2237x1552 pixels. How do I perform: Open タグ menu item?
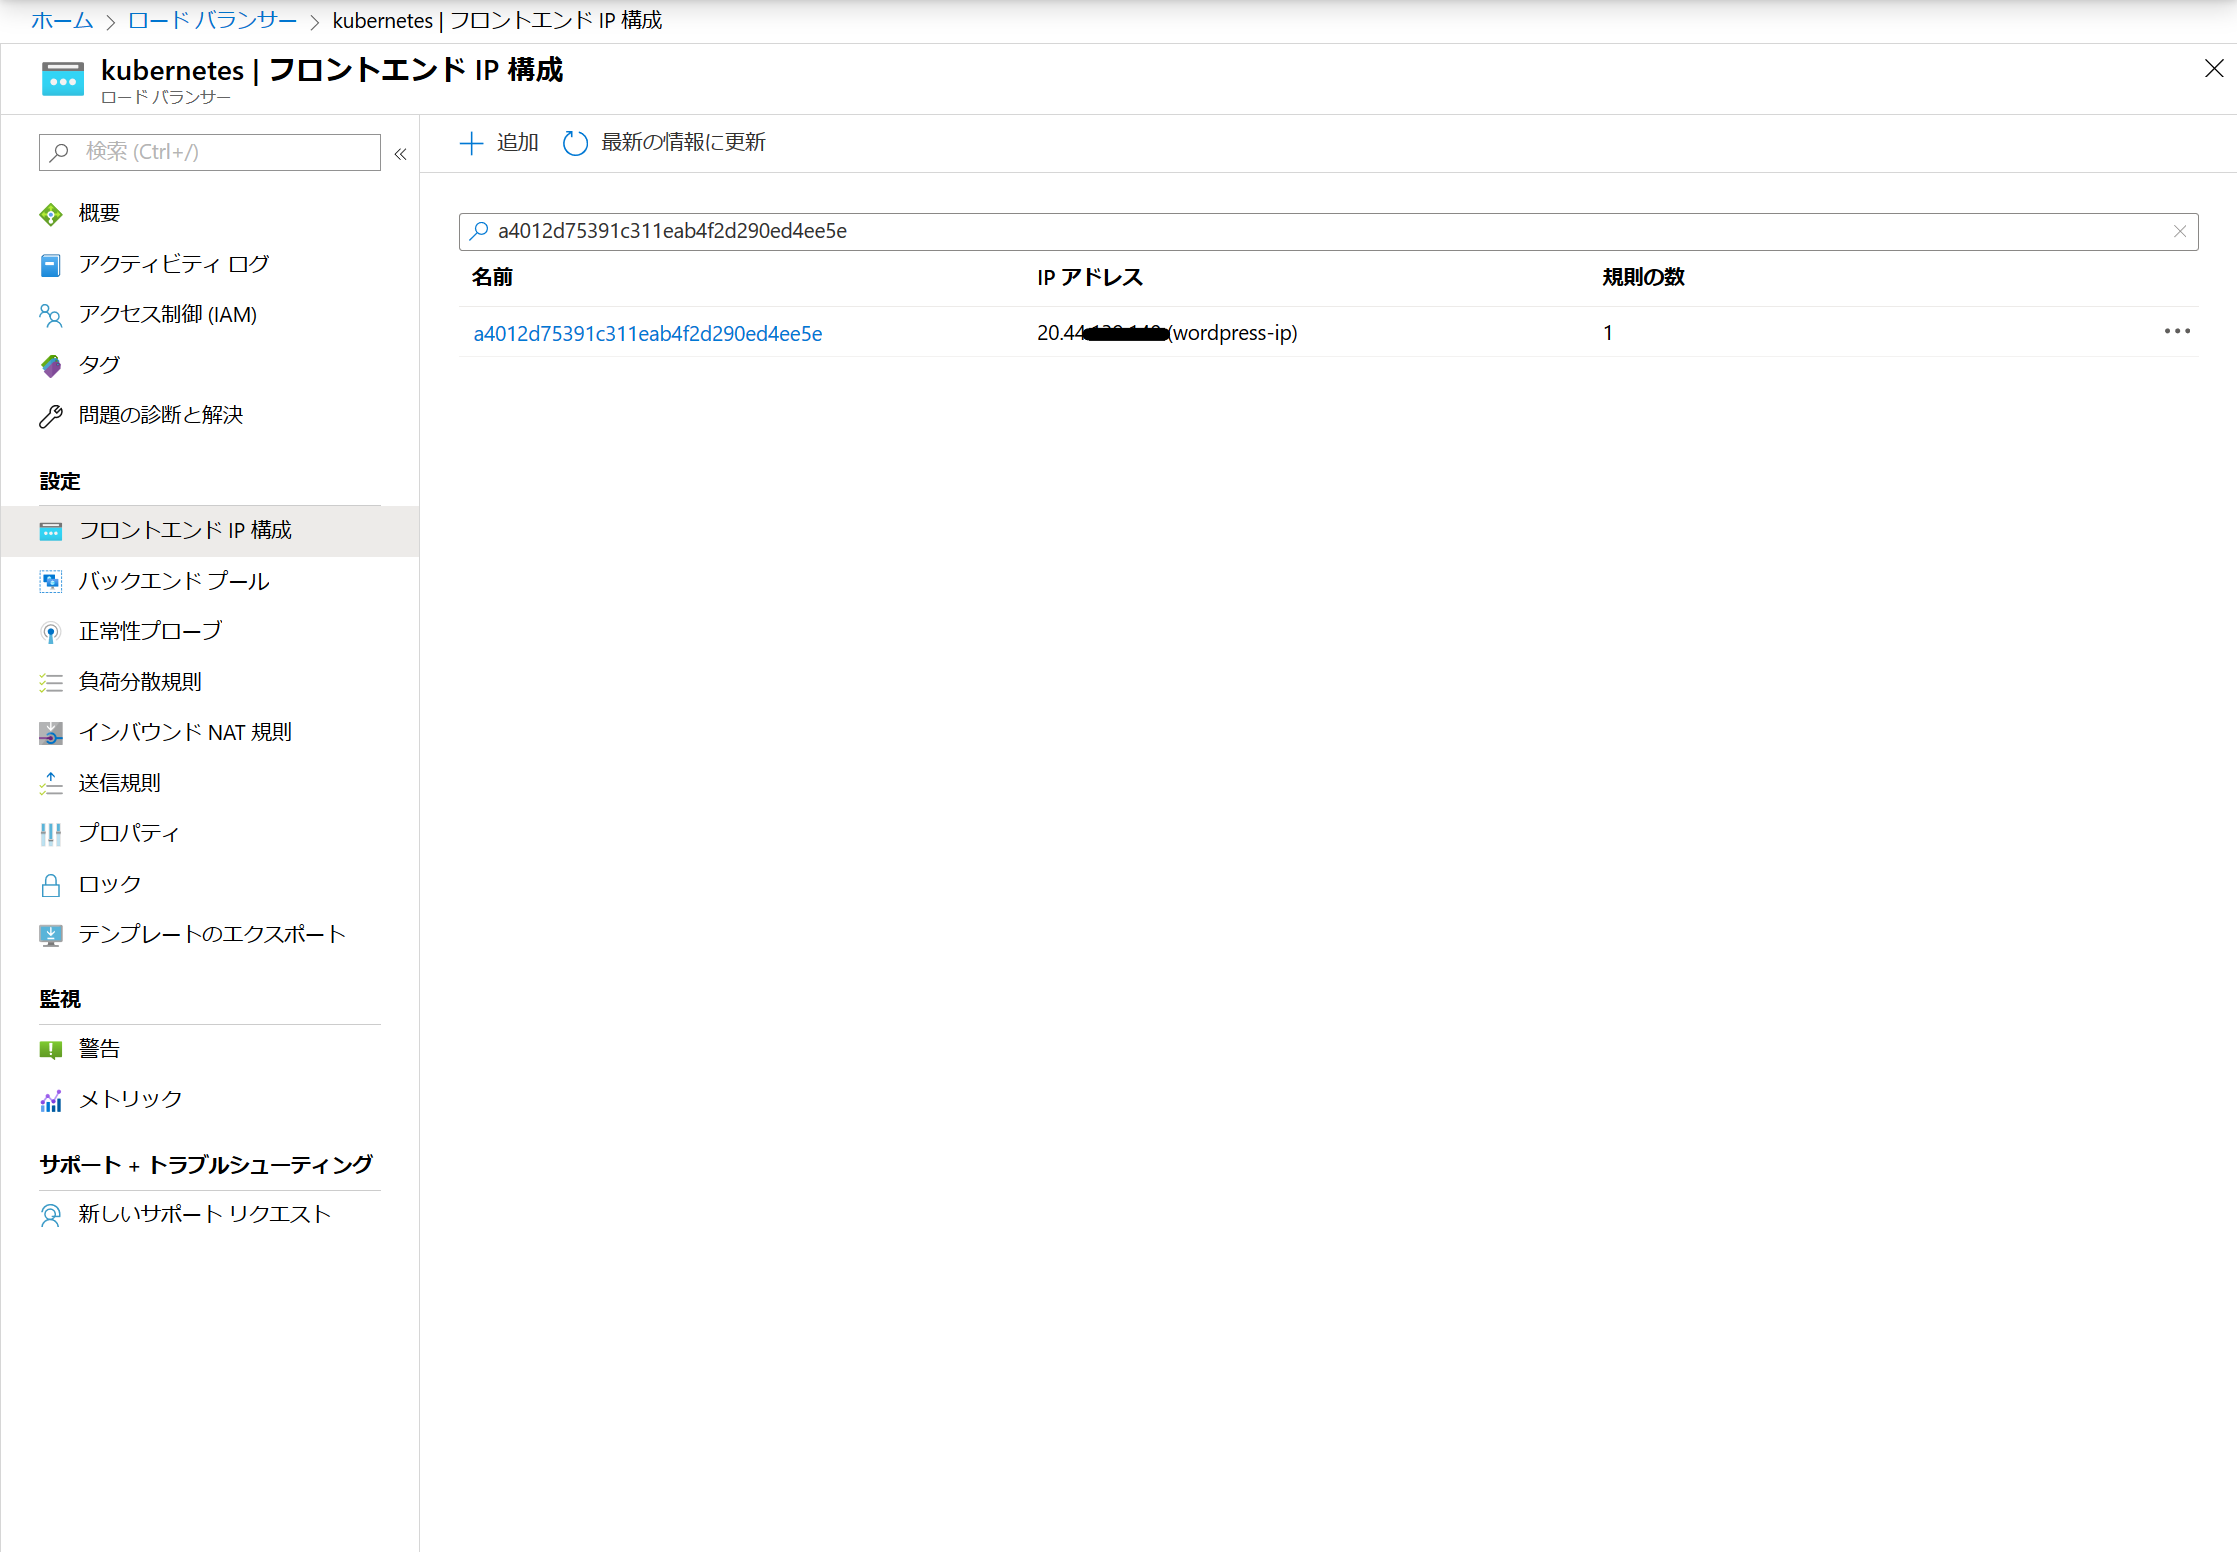tap(210, 365)
